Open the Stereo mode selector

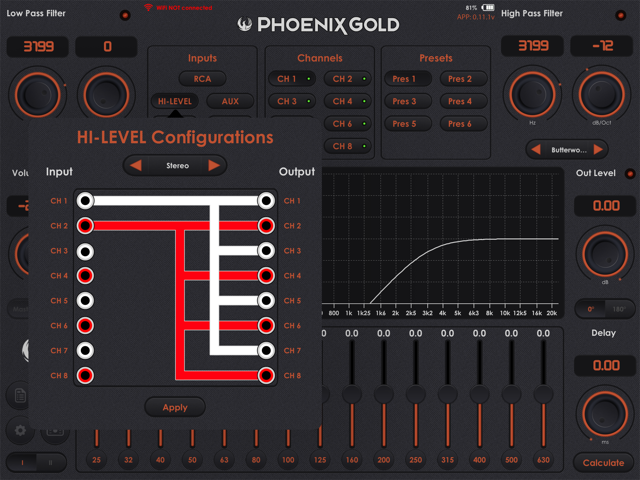[x=177, y=166]
